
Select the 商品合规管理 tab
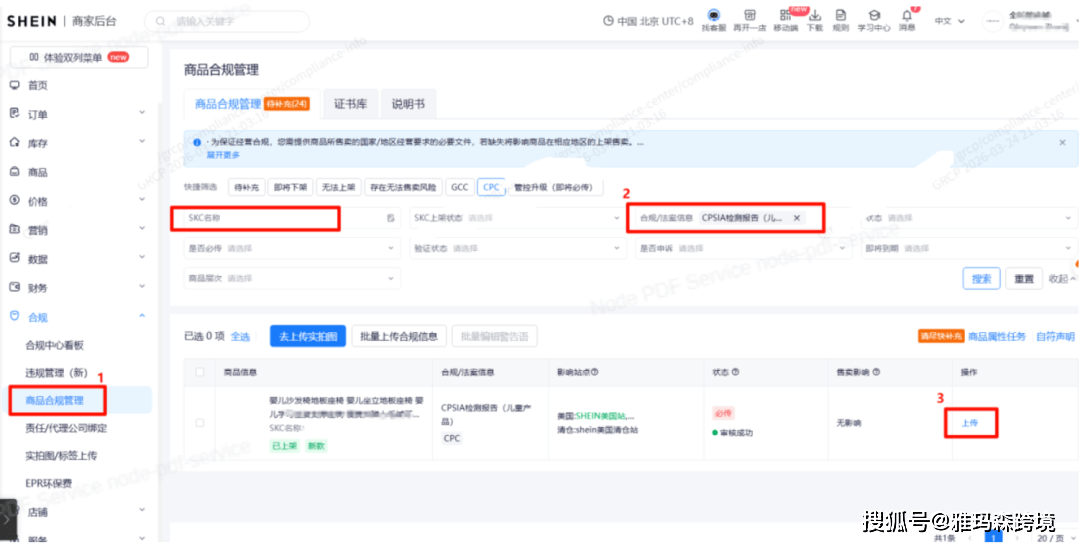pos(252,105)
